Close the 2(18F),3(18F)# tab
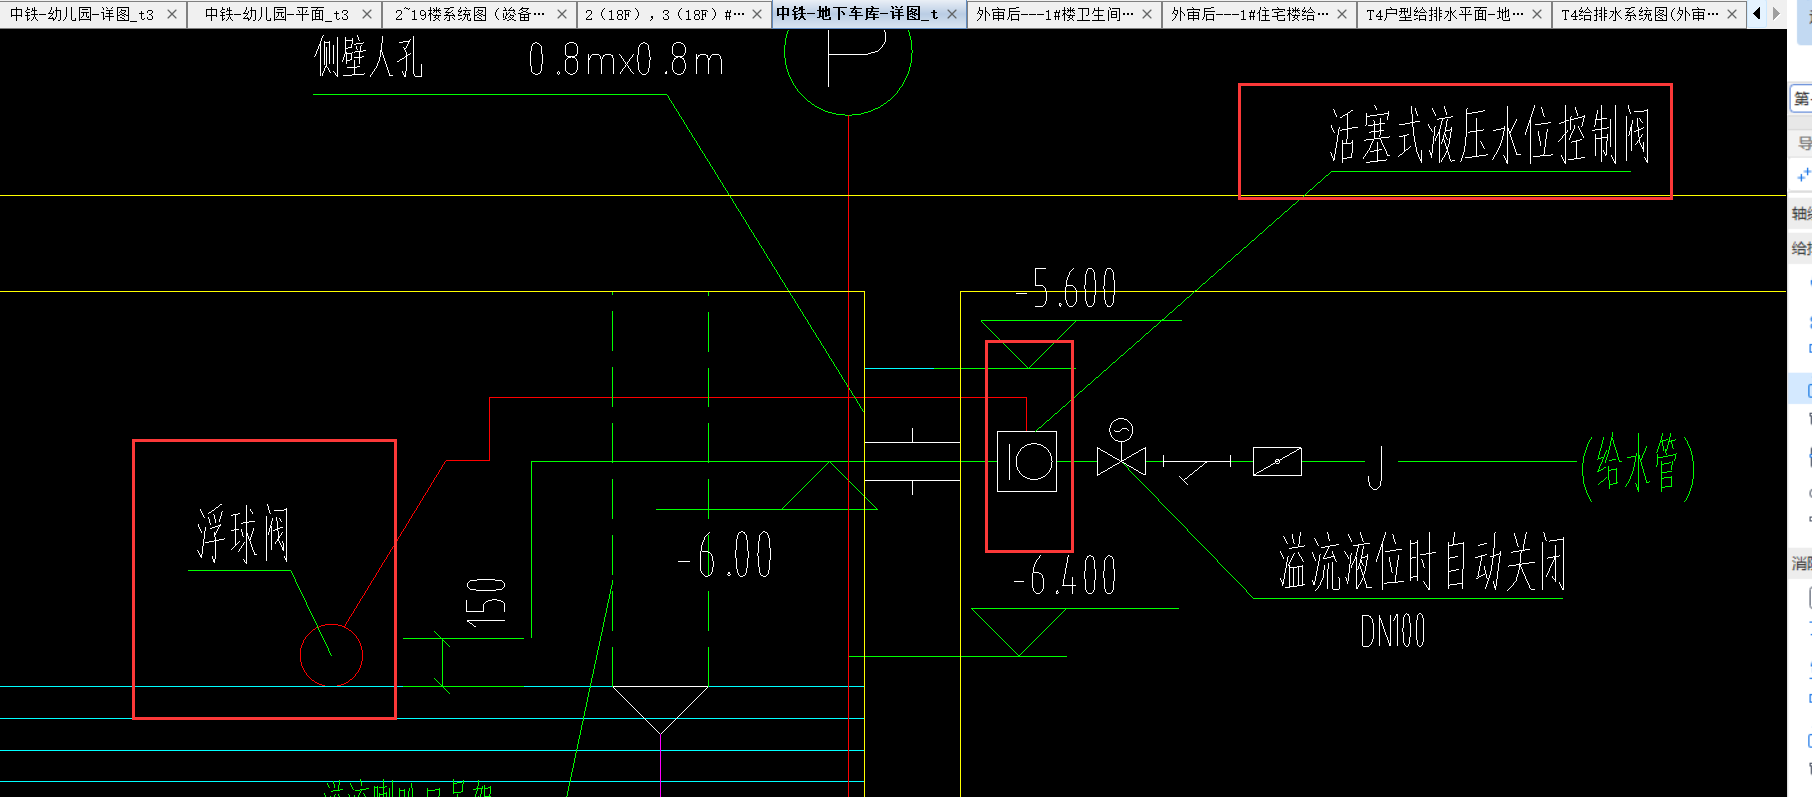1812x797 pixels. click(757, 14)
